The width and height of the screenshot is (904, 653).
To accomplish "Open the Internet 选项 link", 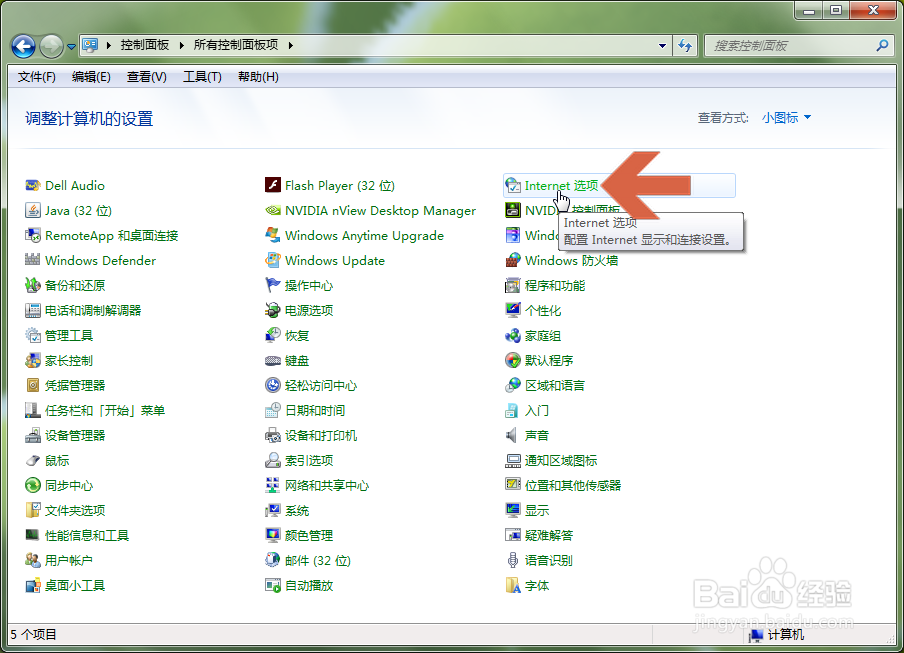I will pos(561,186).
